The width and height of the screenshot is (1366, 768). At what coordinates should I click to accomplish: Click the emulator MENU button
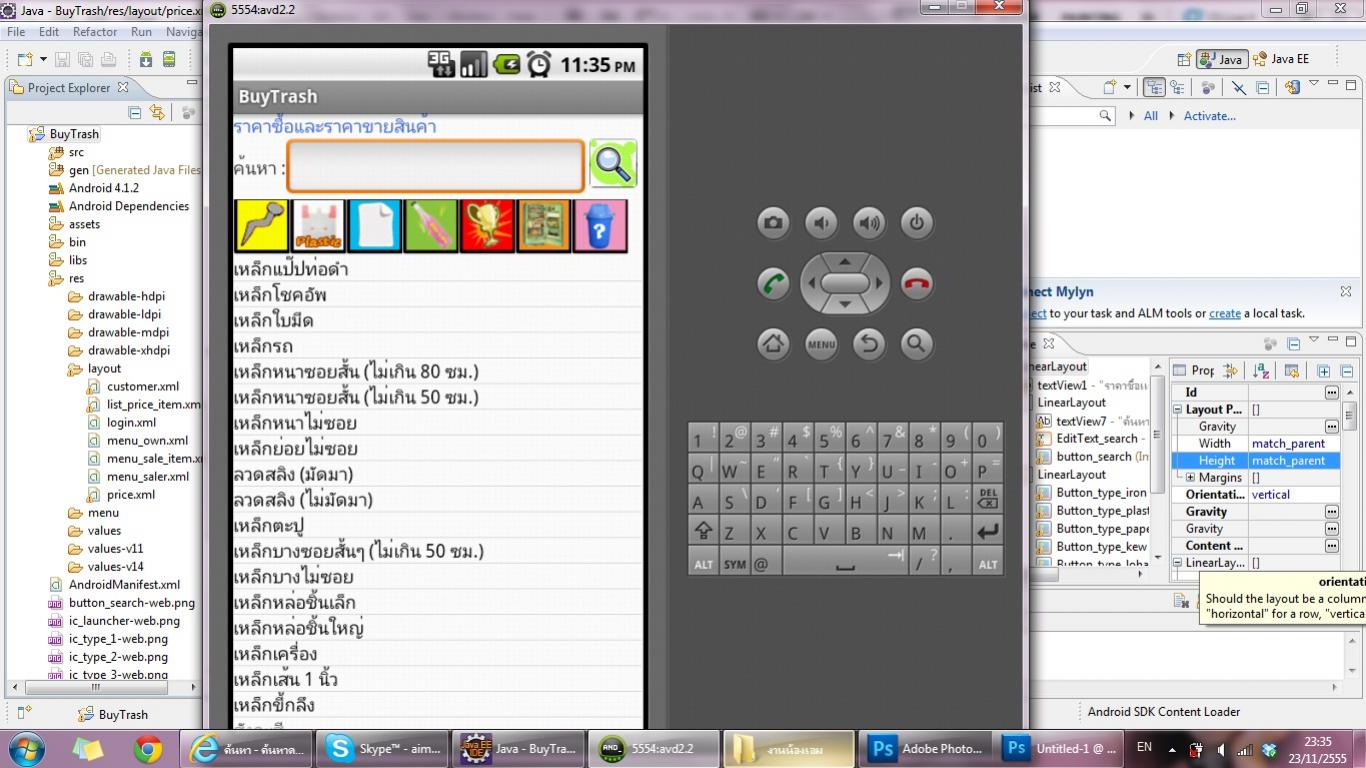pos(821,344)
